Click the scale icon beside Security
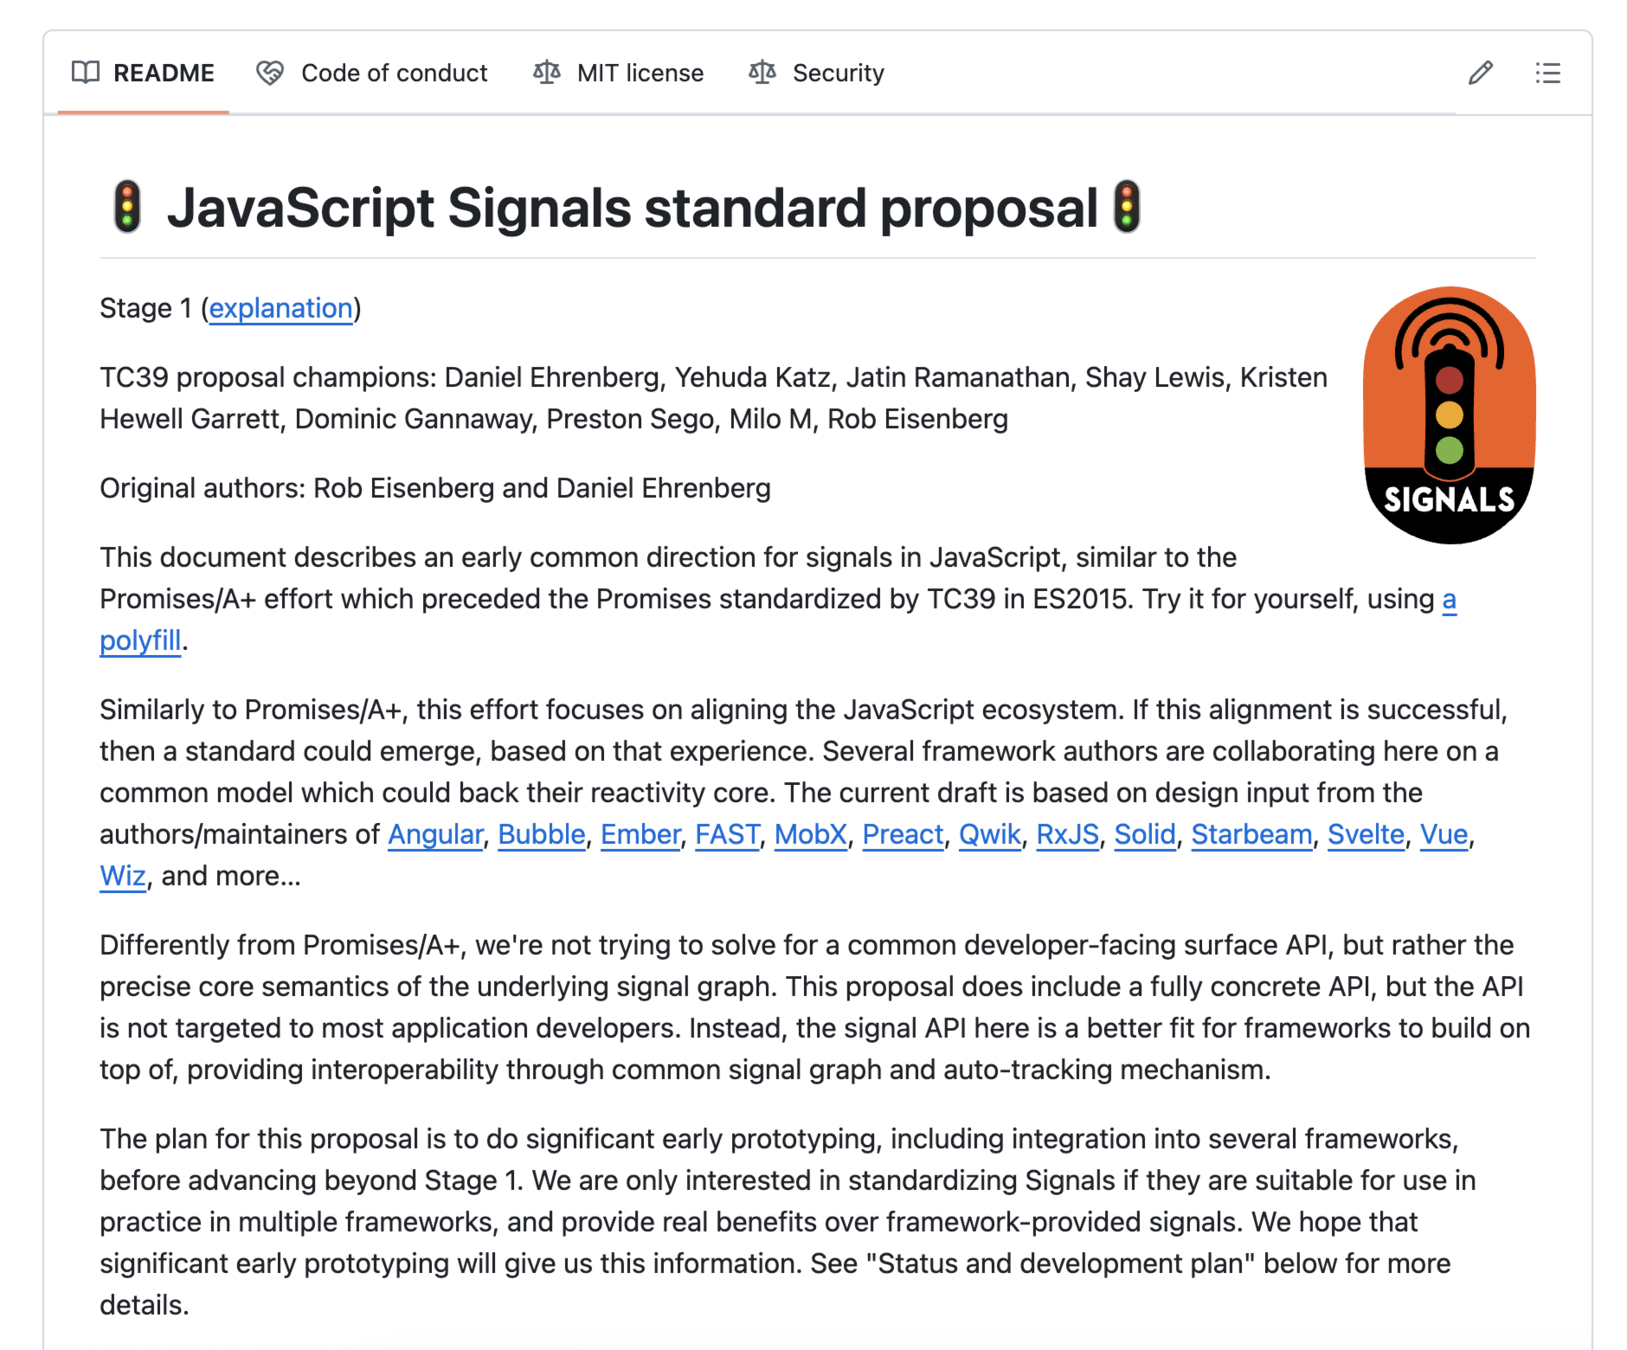The width and height of the screenshot is (1627, 1350). point(762,72)
